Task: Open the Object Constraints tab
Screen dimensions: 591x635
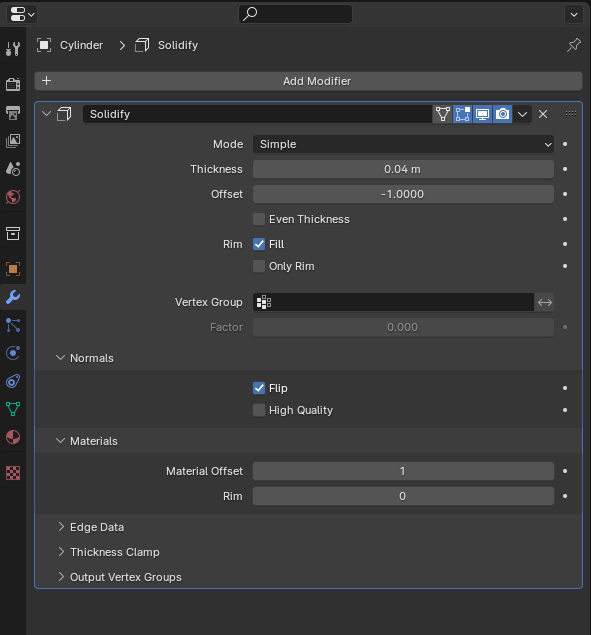Action: [13, 381]
